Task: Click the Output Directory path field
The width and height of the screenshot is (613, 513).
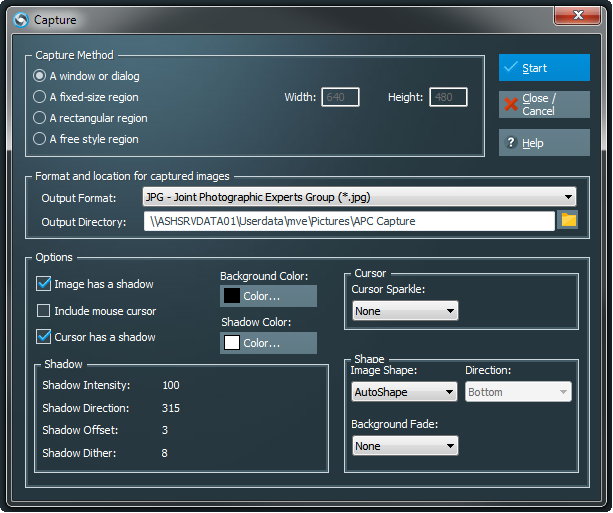Action: coord(348,221)
